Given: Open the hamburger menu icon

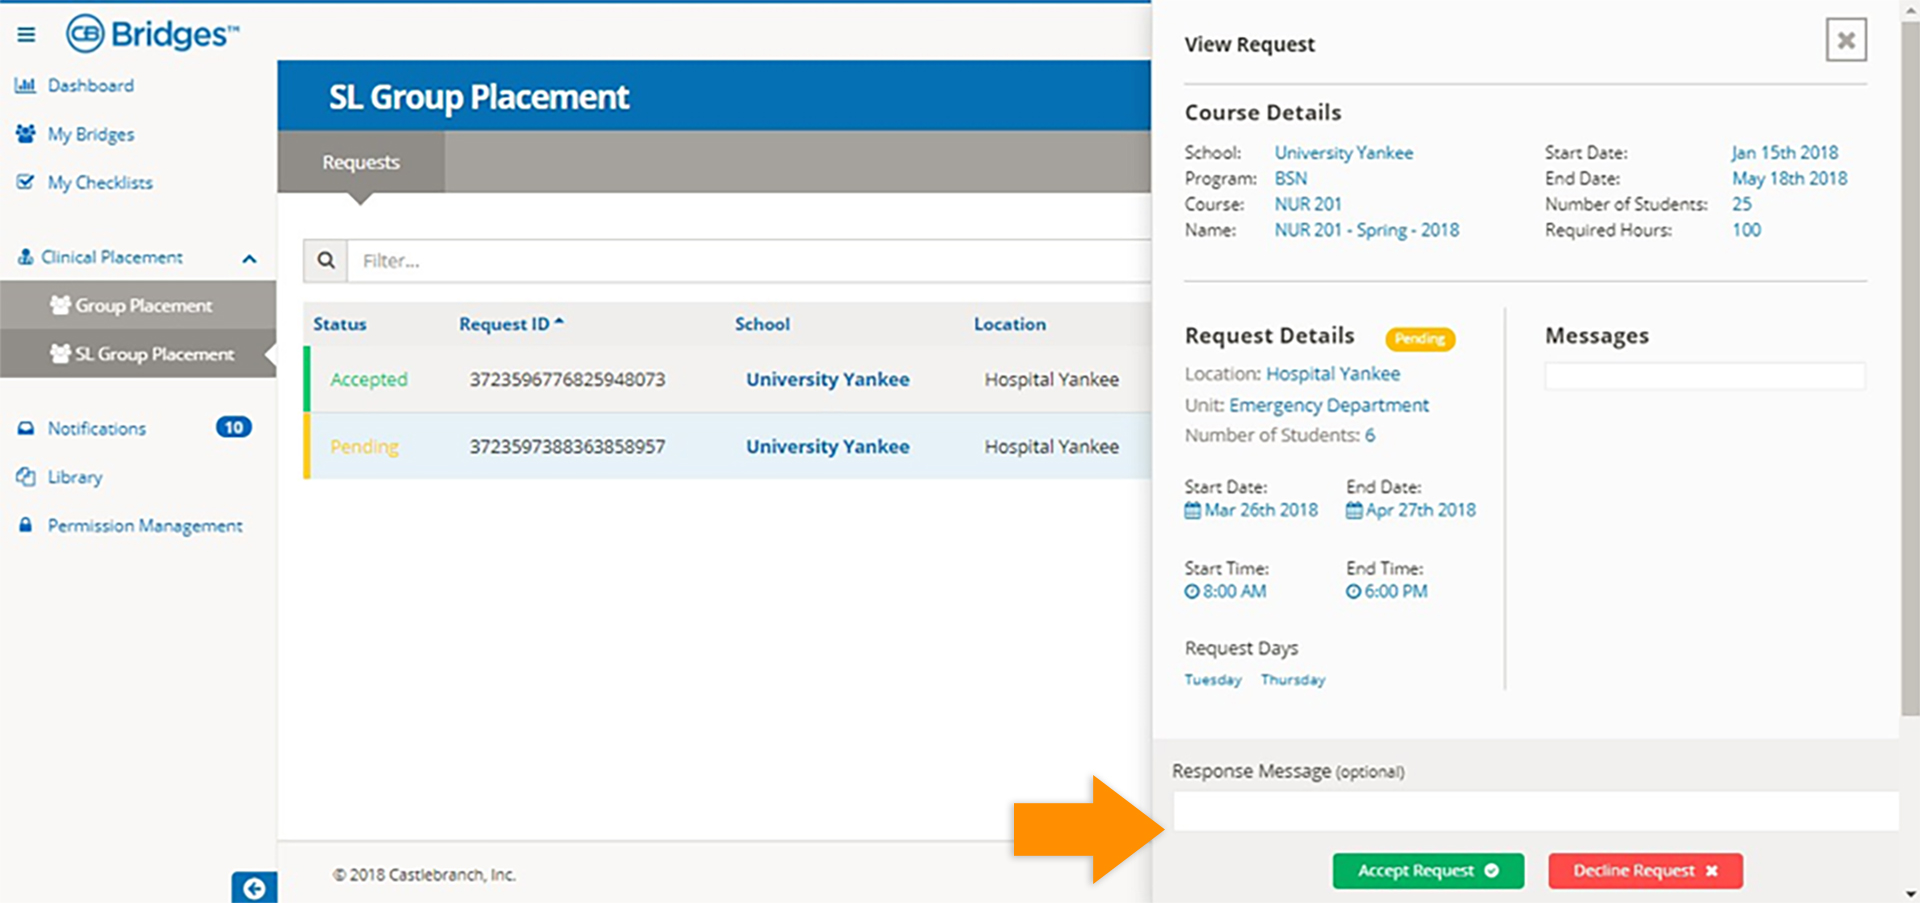Looking at the screenshot, I should [26, 35].
